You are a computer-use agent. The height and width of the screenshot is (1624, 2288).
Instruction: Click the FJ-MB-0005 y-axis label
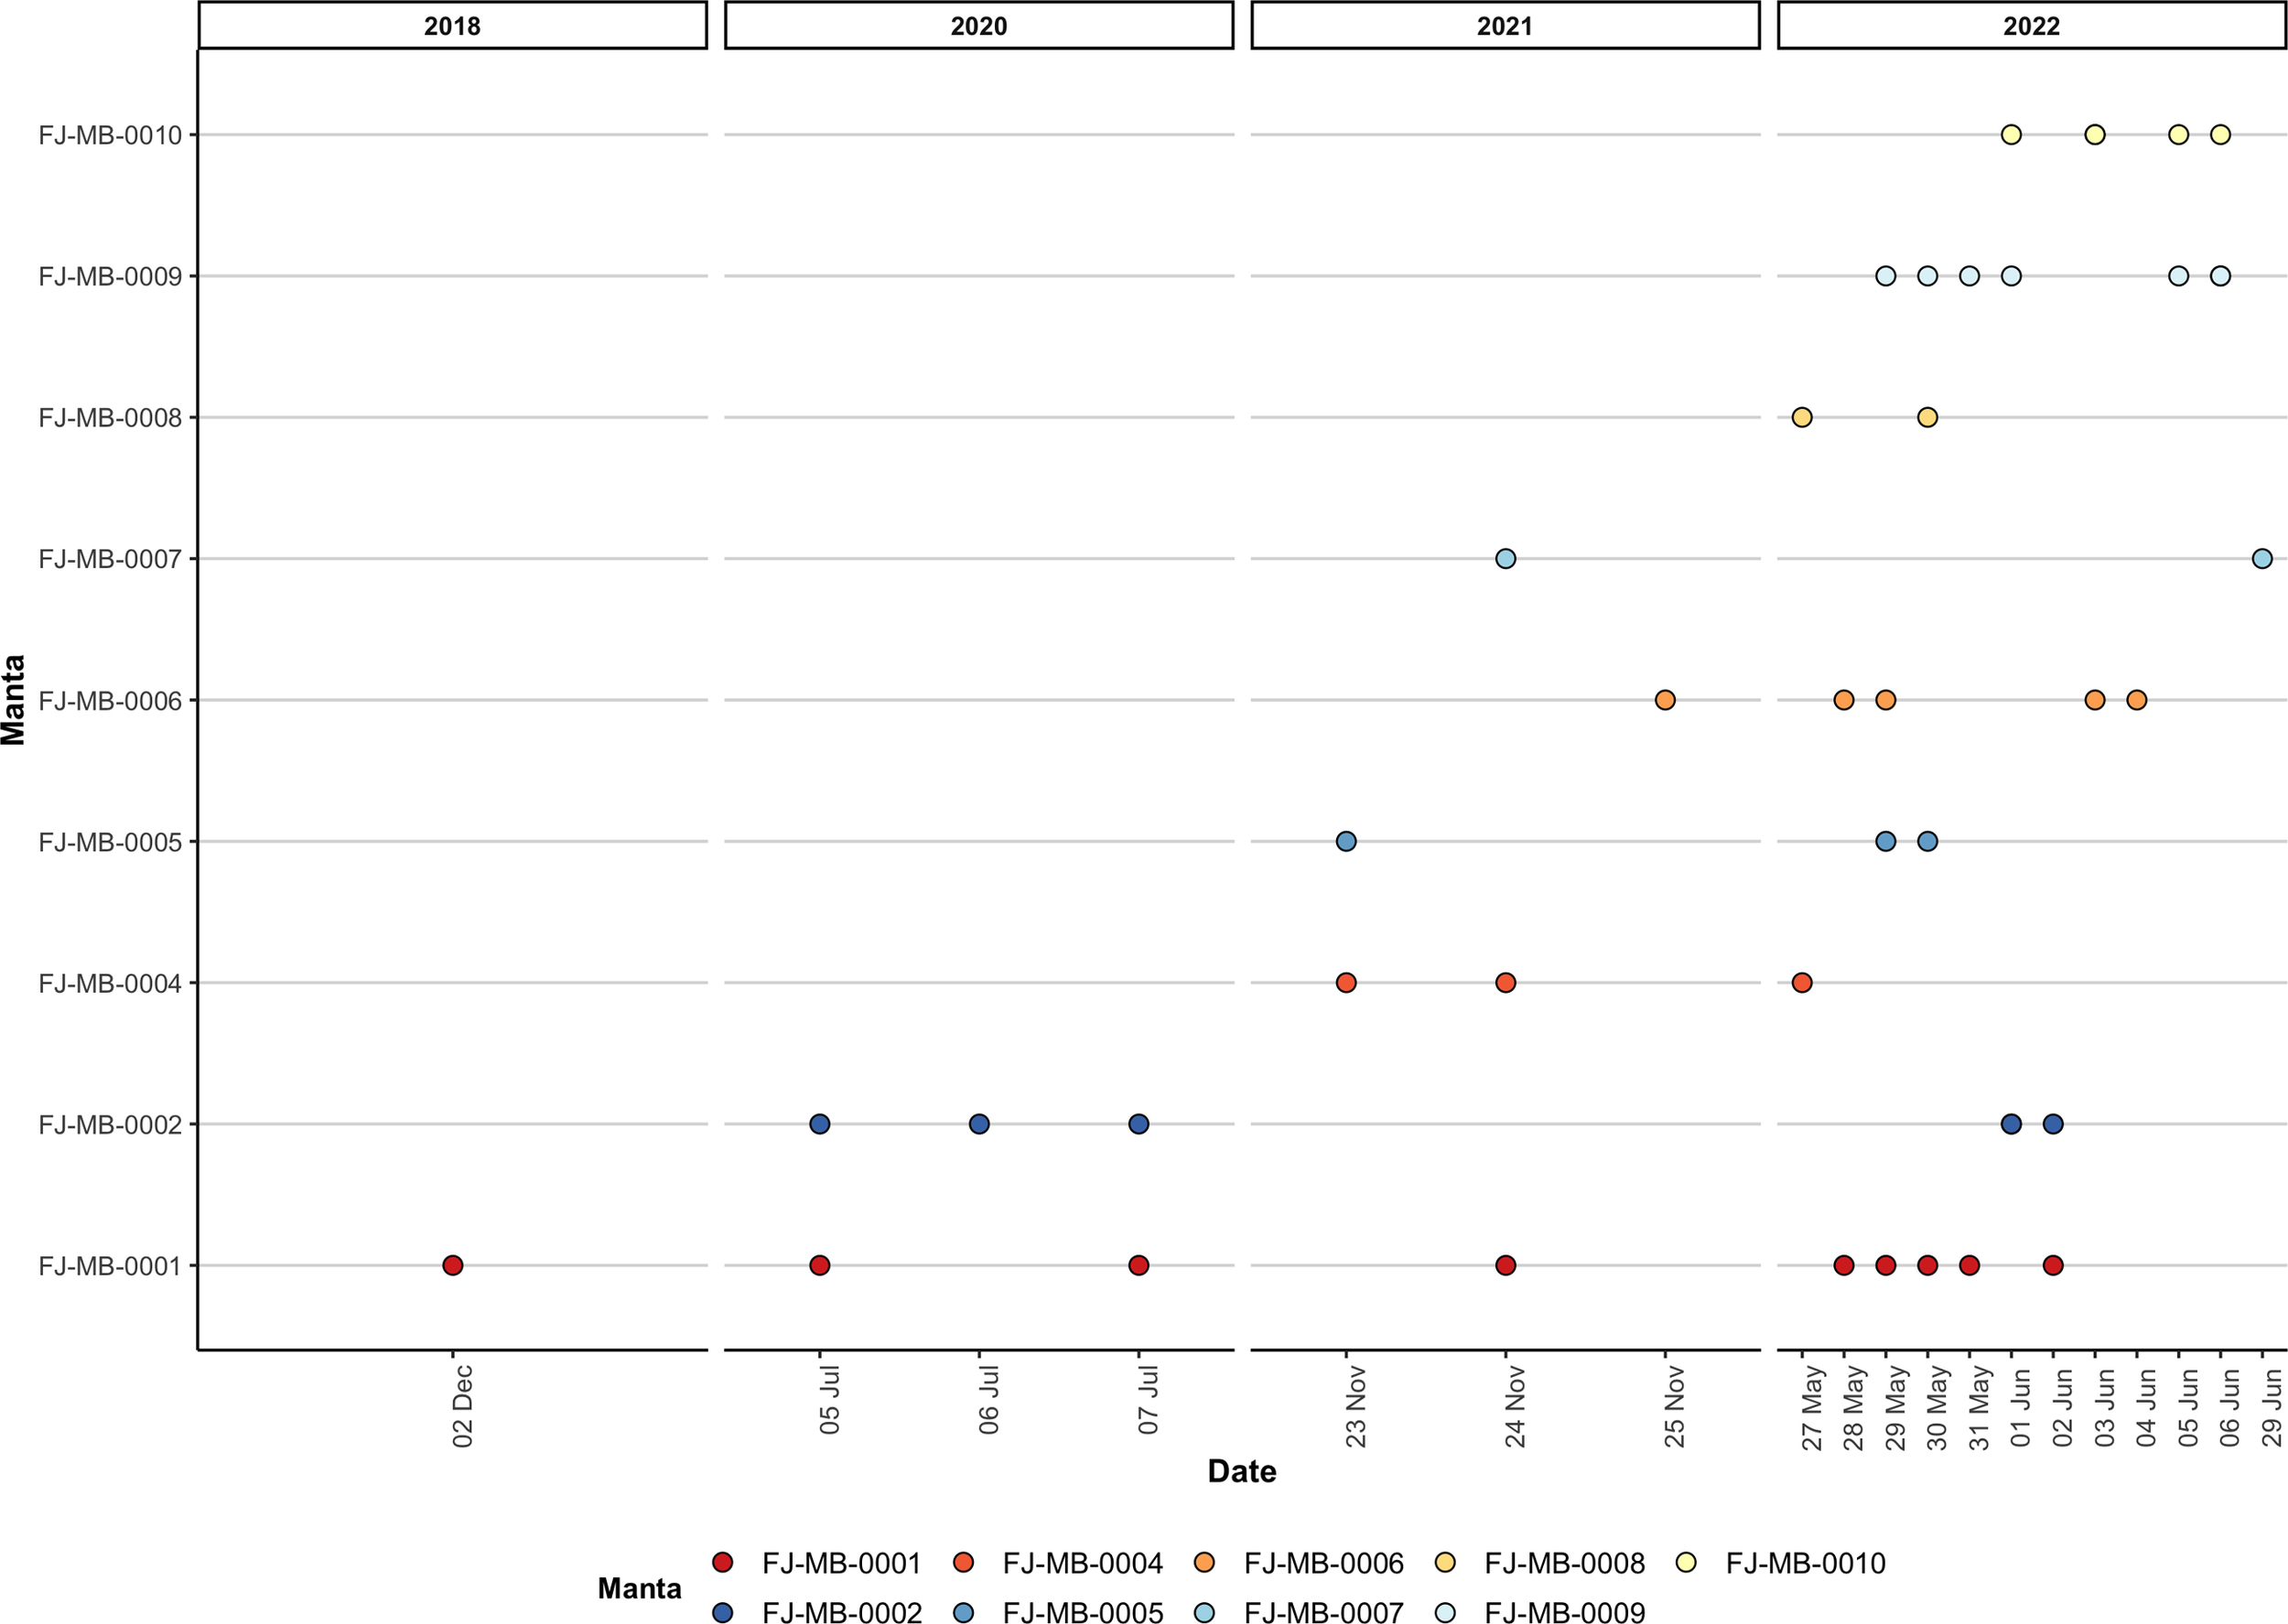[110, 842]
